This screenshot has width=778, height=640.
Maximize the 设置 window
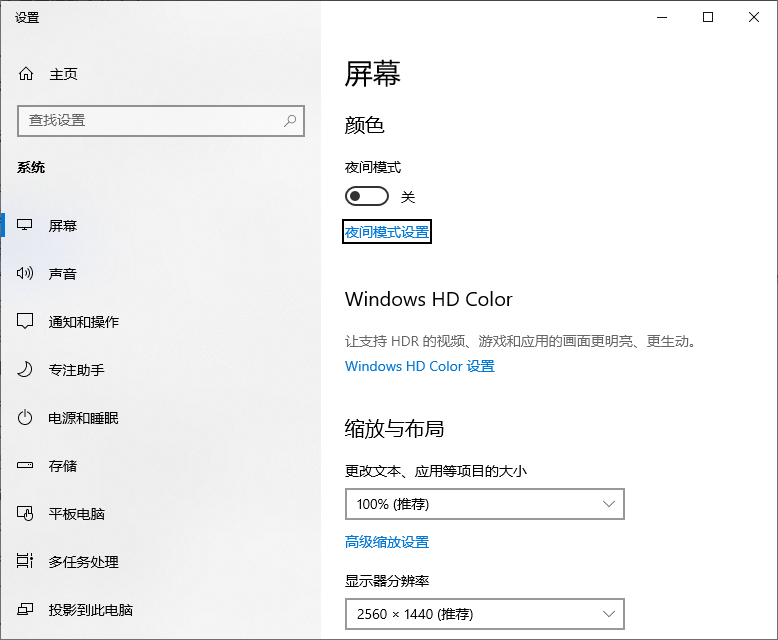click(708, 17)
